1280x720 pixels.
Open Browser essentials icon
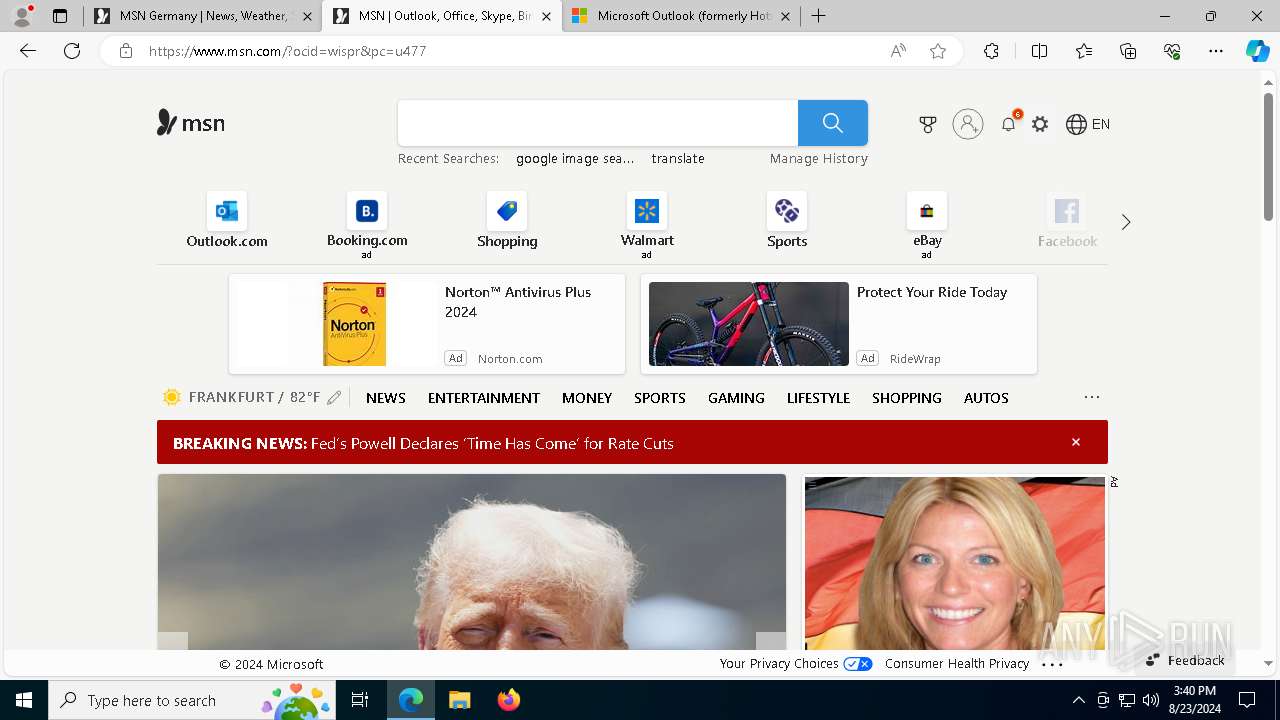tap(1172, 51)
